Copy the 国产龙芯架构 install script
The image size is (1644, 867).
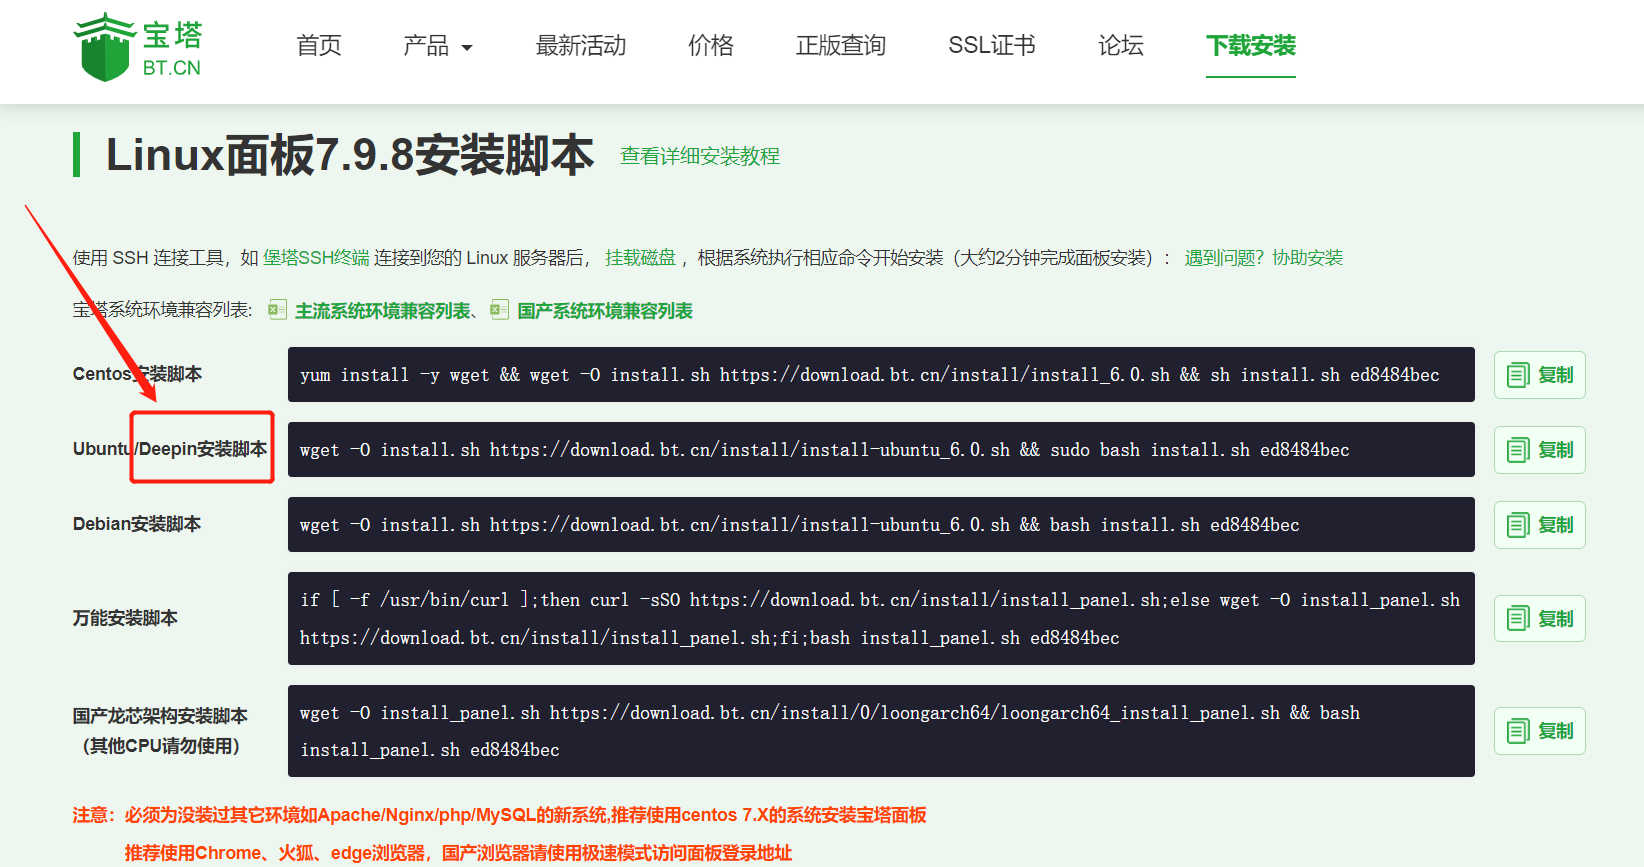(x=1540, y=731)
